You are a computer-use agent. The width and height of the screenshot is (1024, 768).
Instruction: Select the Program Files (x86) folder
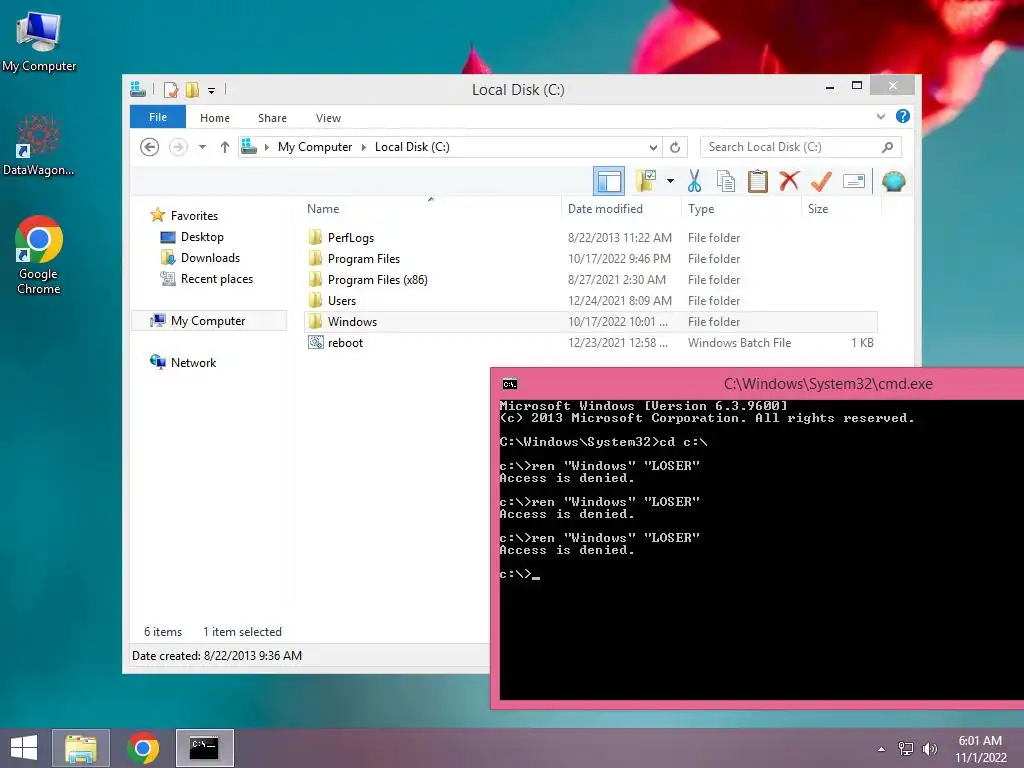(x=590, y=280)
